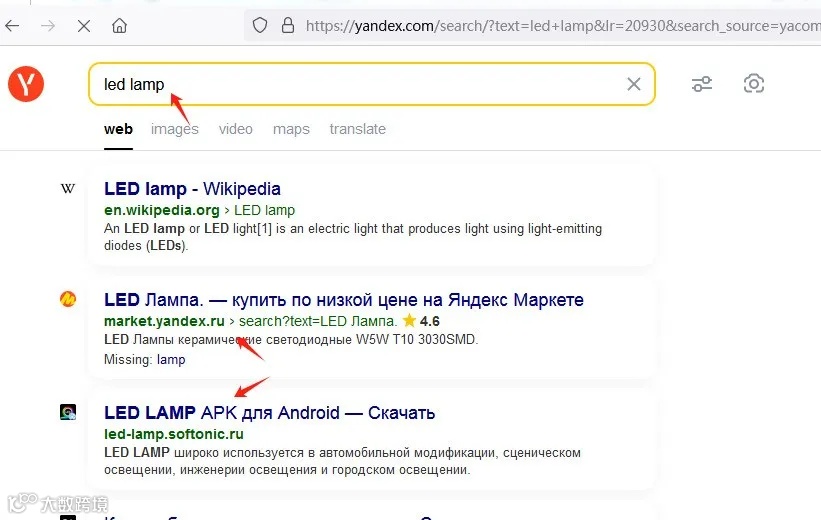The width and height of the screenshot is (821, 520).
Task: Click the en.wikipedia.org green URL
Action: pyautogui.click(x=162, y=210)
